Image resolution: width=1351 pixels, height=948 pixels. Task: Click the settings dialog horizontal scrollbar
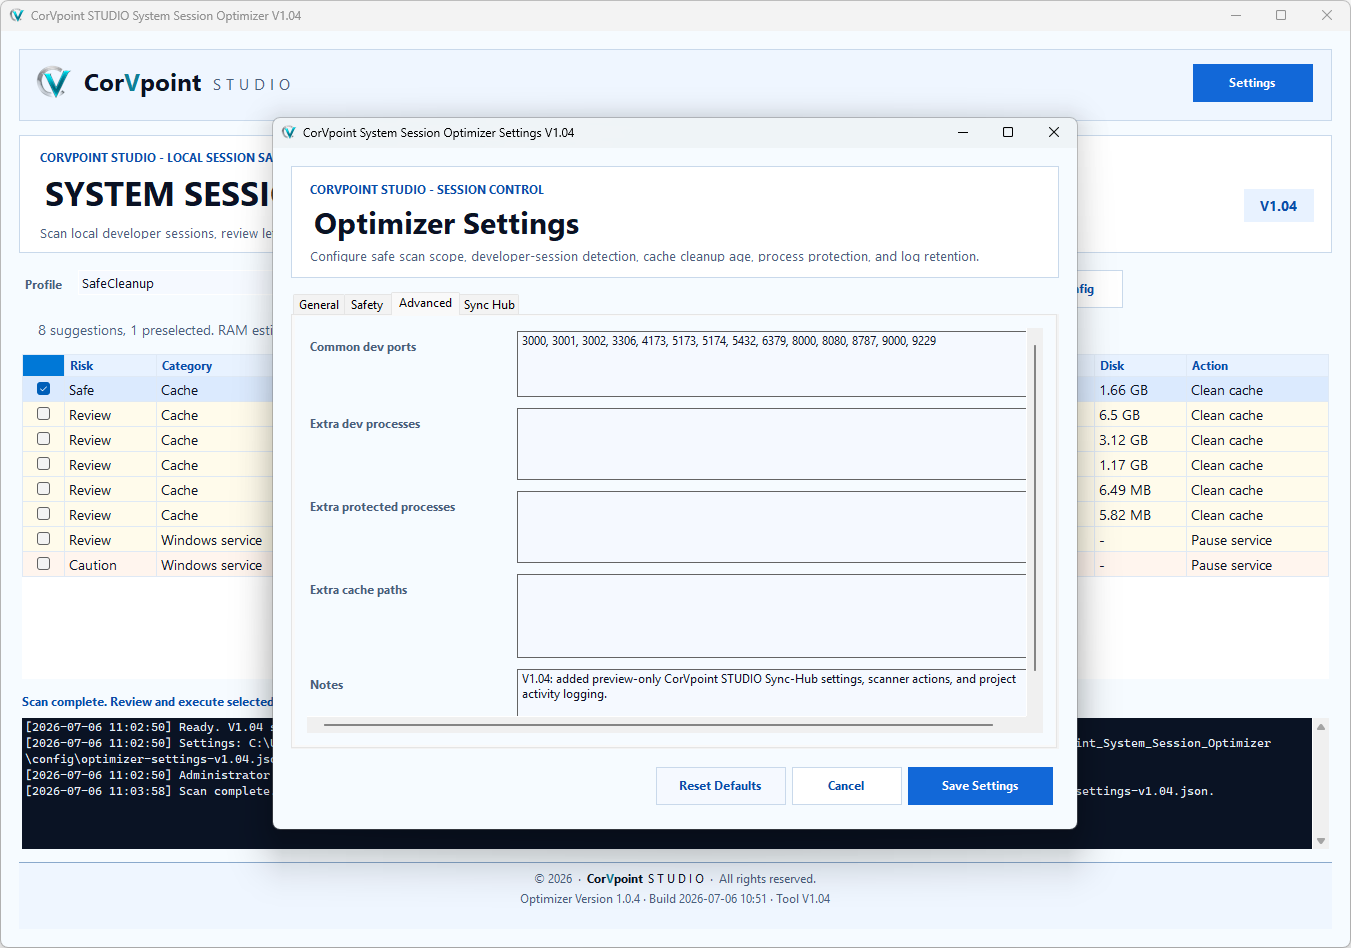[658, 725]
